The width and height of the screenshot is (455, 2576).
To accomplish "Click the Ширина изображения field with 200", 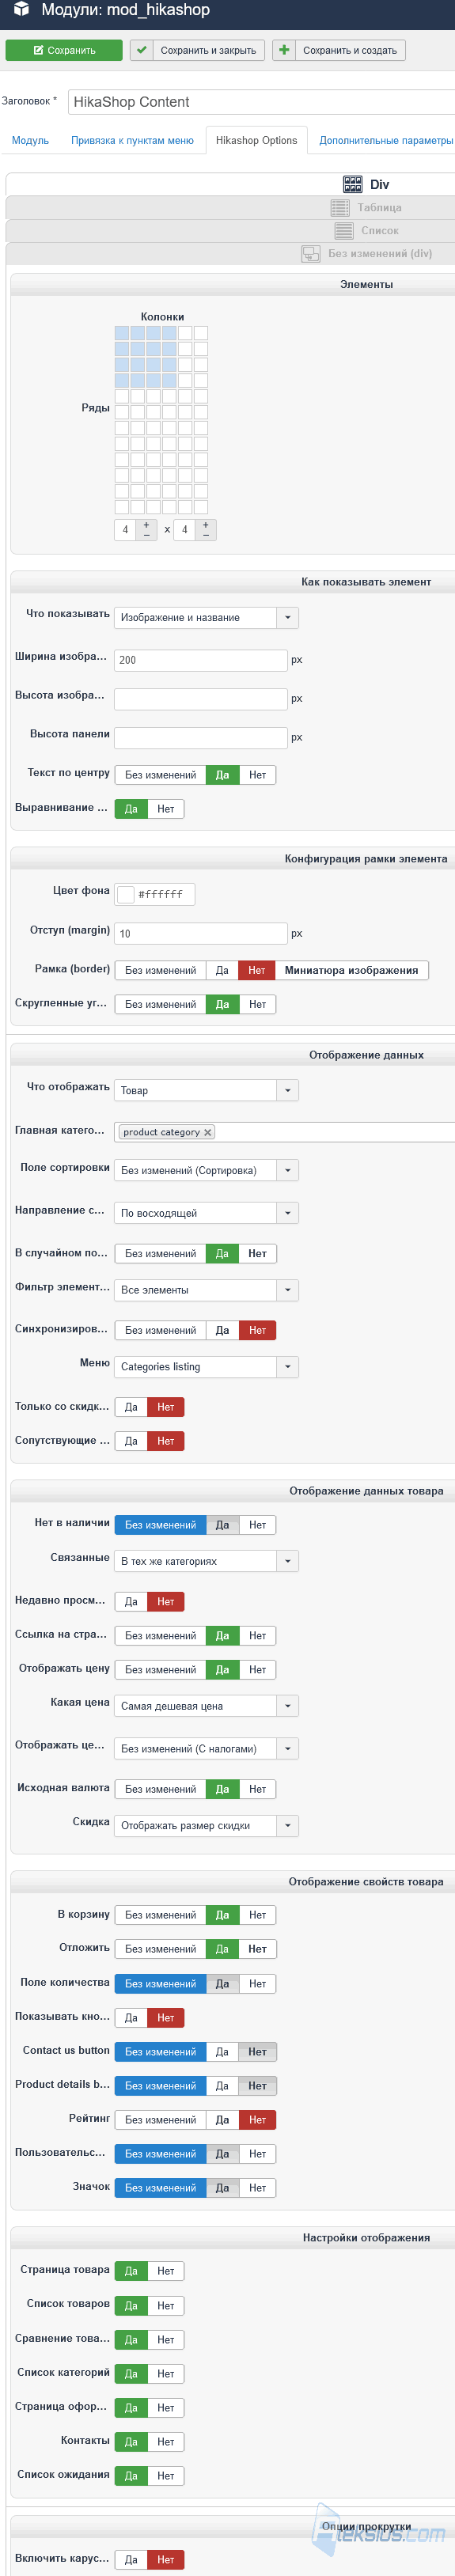I will click(200, 660).
